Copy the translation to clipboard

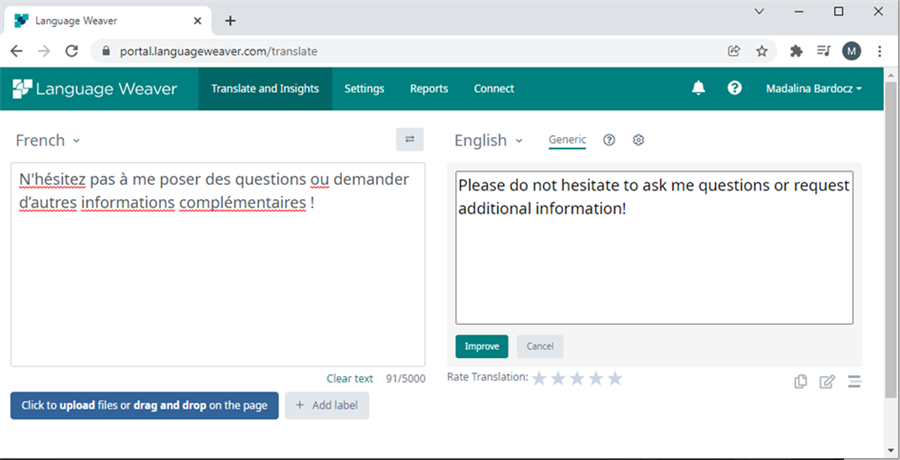point(800,381)
